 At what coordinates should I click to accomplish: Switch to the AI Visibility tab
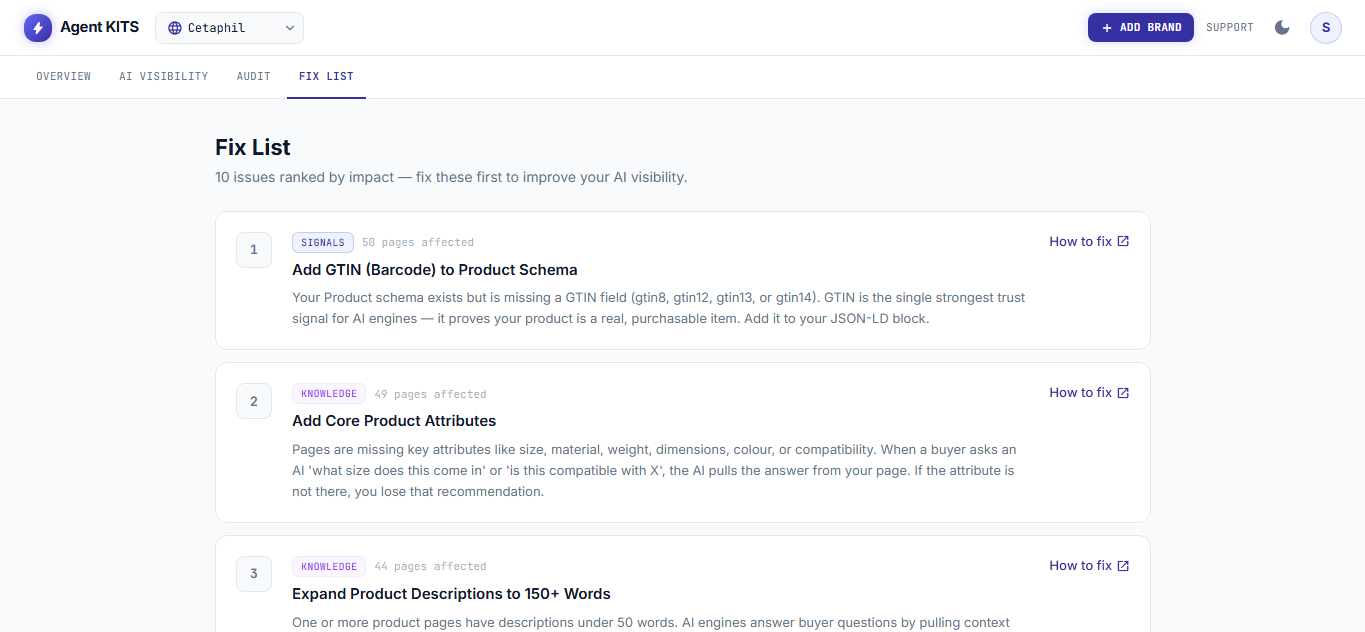pyautogui.click(x=164, y=76)
